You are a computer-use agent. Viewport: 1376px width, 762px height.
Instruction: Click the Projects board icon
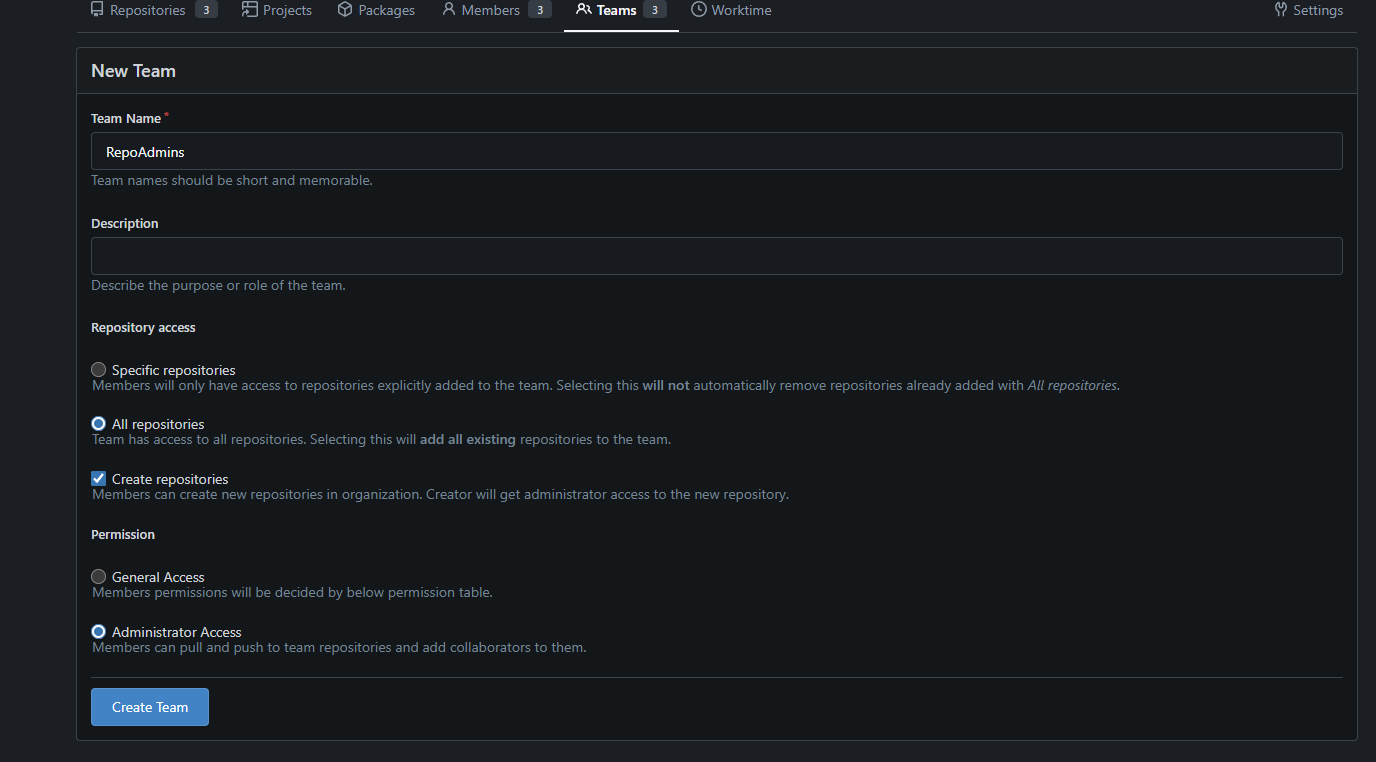[250, 10]
